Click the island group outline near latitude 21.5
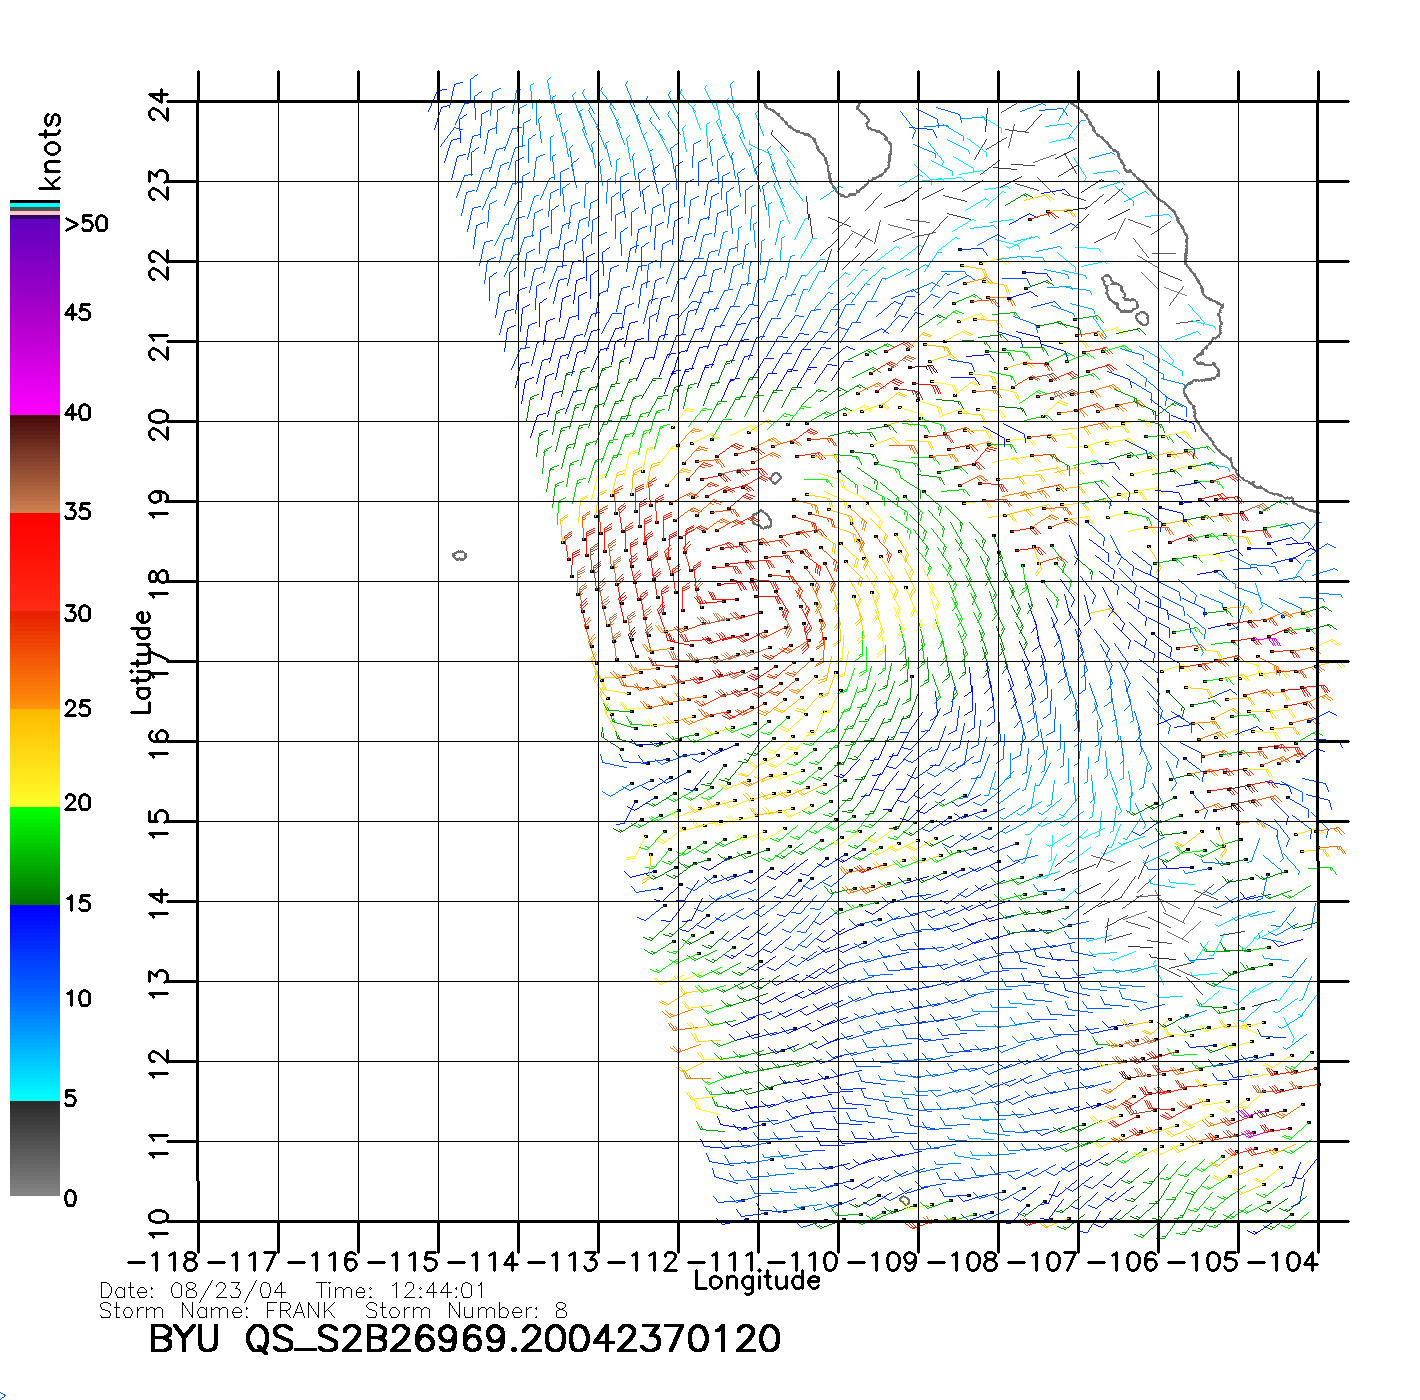The width and height of the screenshot is (1420, 1400). 1122,297
